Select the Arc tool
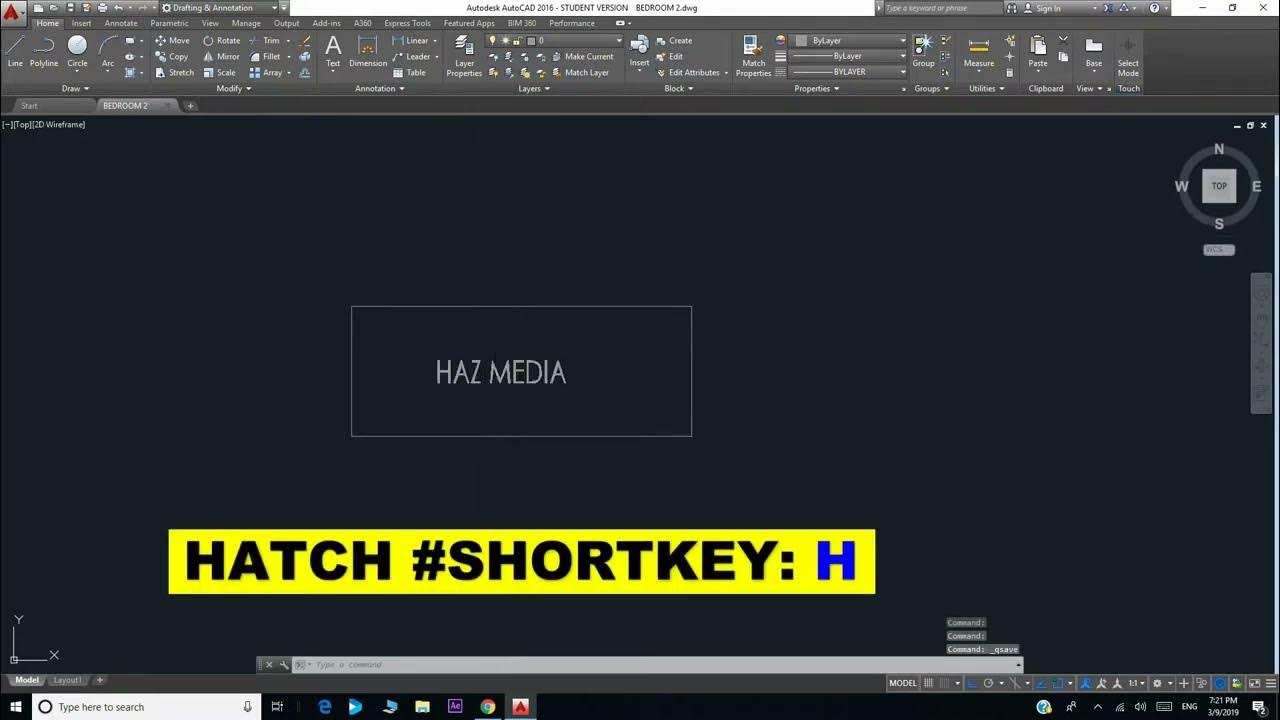1280x720 pixels. [108, 50]
